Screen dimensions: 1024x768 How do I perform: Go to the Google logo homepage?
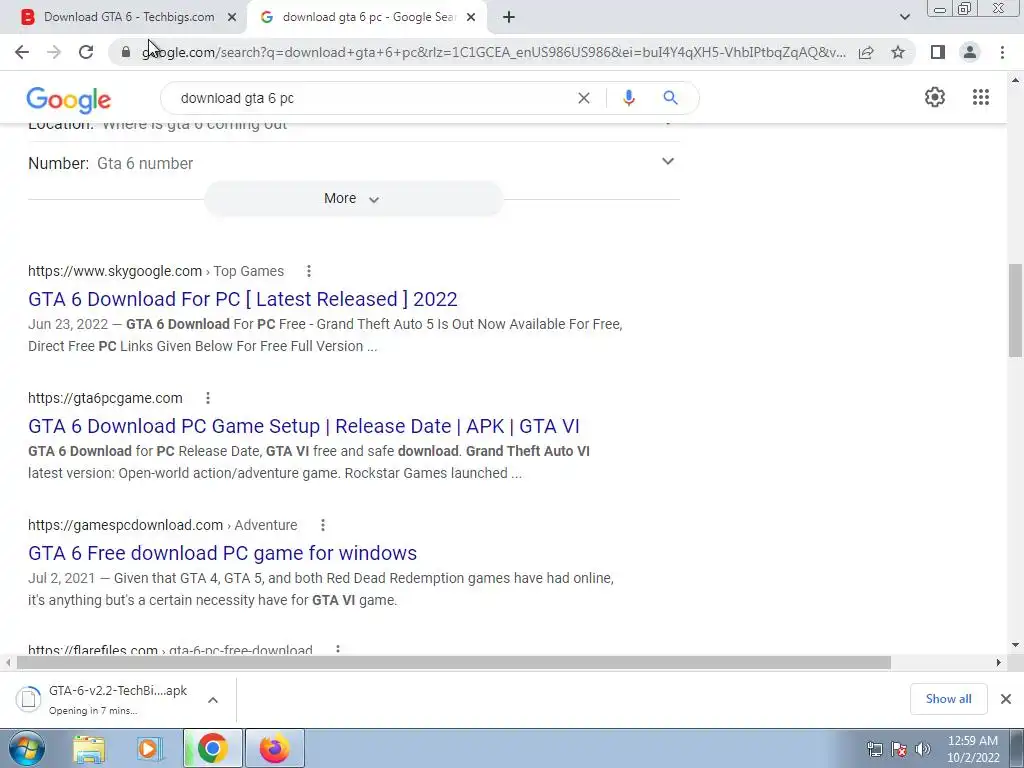tap(69, 99)
